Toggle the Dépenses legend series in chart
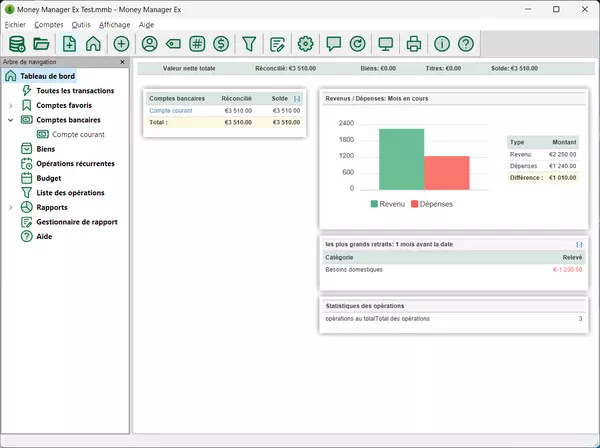The width and height of the screenshot is (600, 448). (431, 203)
